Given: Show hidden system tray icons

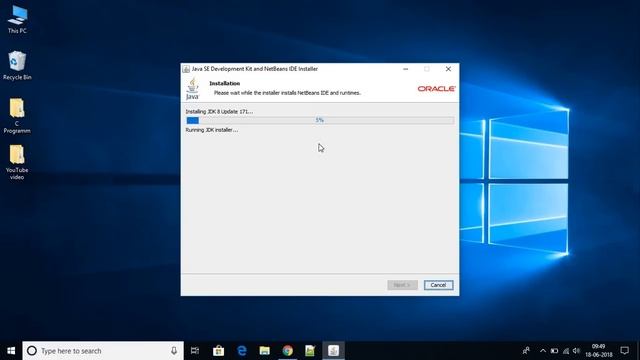Looking at the screenshot, I should [x=543, y=351].
